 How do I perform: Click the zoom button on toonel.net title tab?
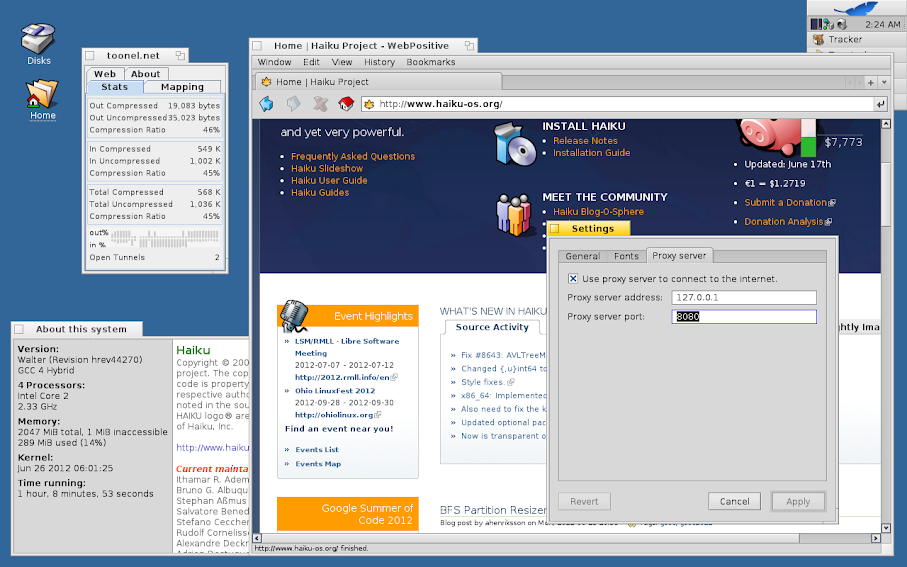point(180,56)
